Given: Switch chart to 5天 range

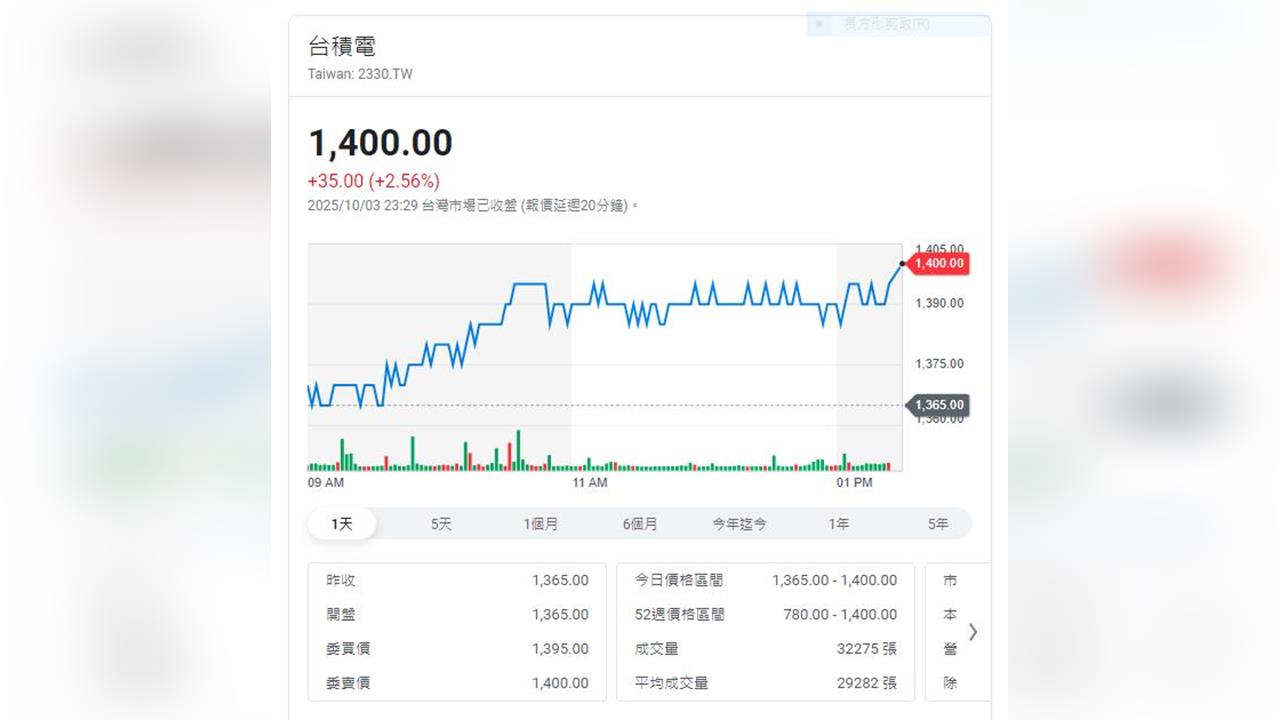Looking at the screenshot, I should click(x=441, y=524).
